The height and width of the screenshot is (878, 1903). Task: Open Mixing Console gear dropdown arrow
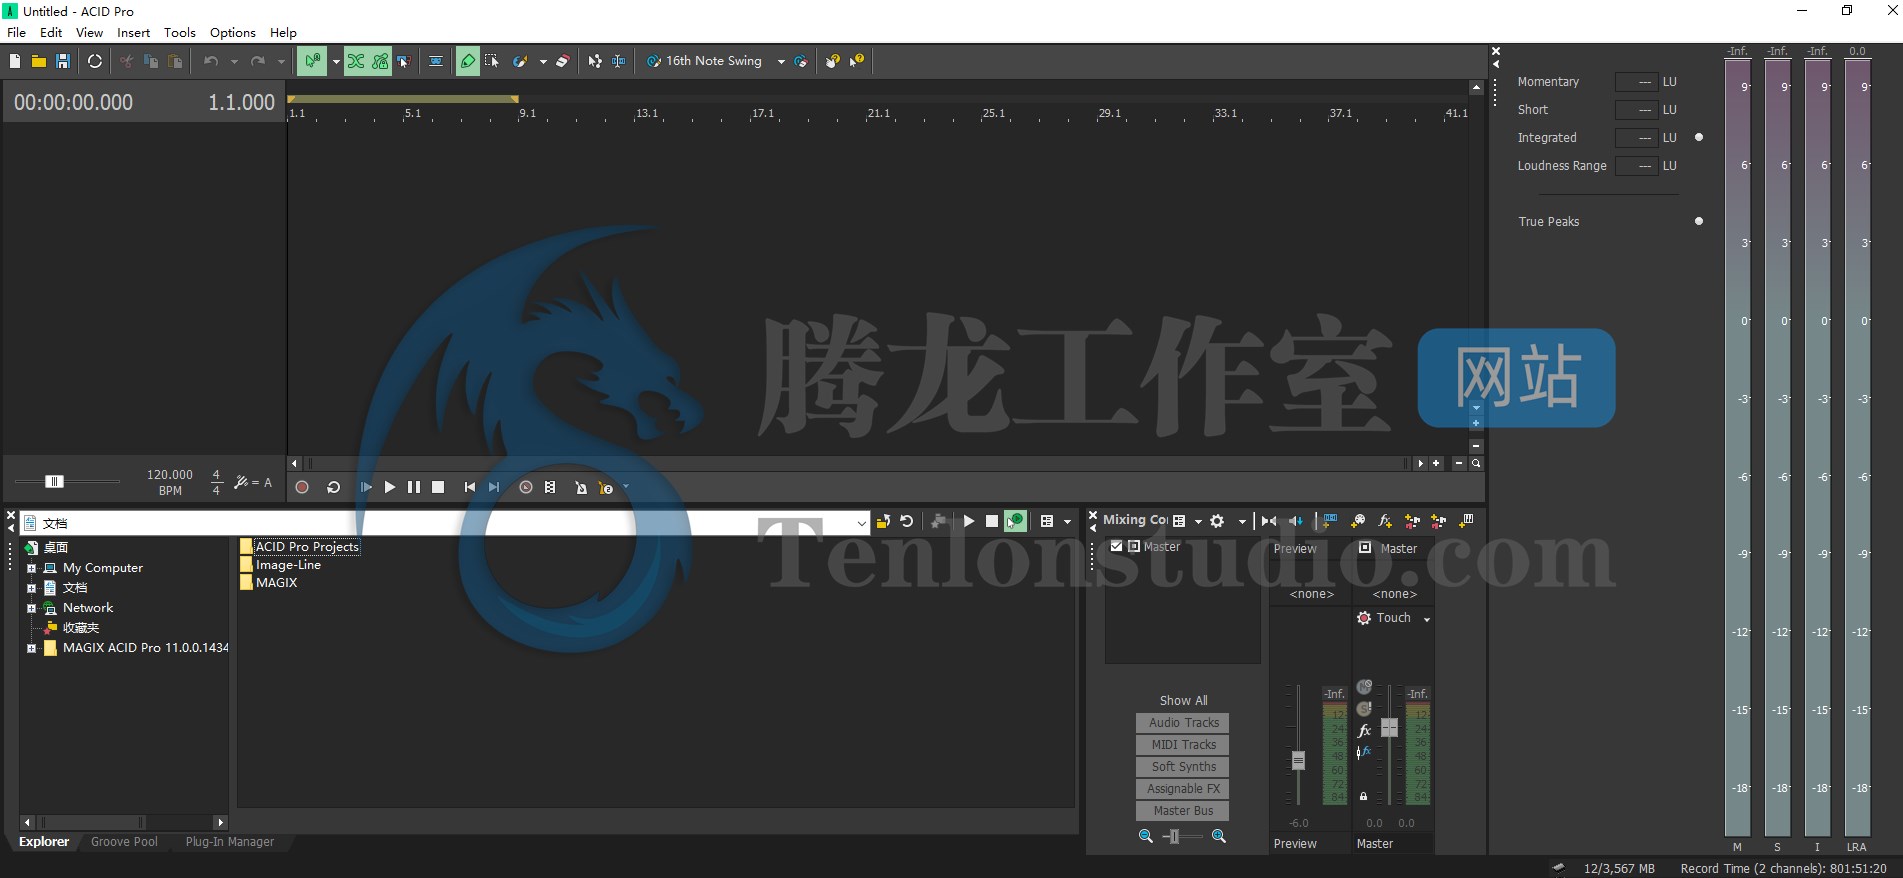[x=1242, y=521]
